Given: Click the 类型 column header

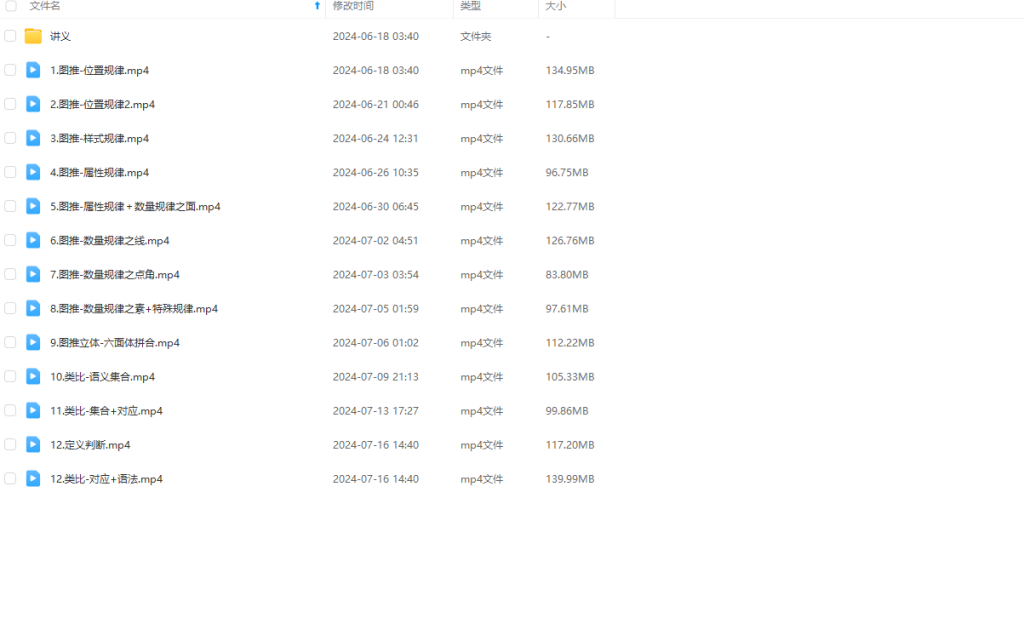Looking at the screenshot, I should pos(470,6).
